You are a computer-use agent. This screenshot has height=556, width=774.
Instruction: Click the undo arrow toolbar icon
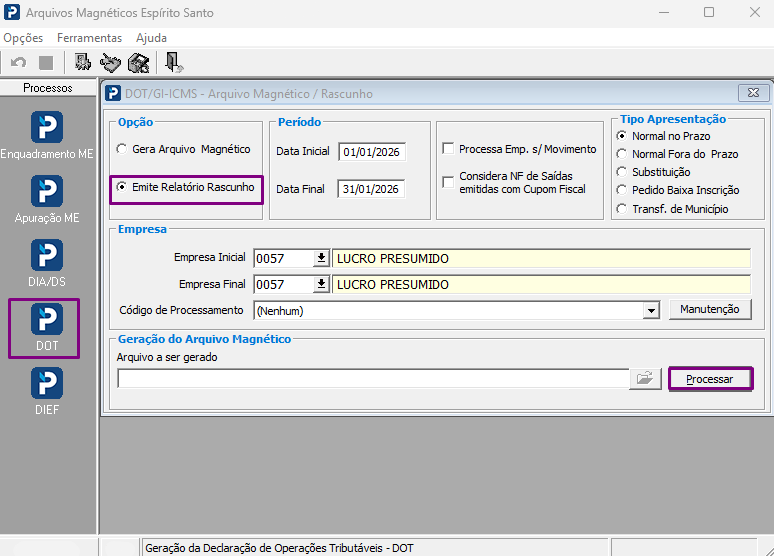(x=19, y=63)
